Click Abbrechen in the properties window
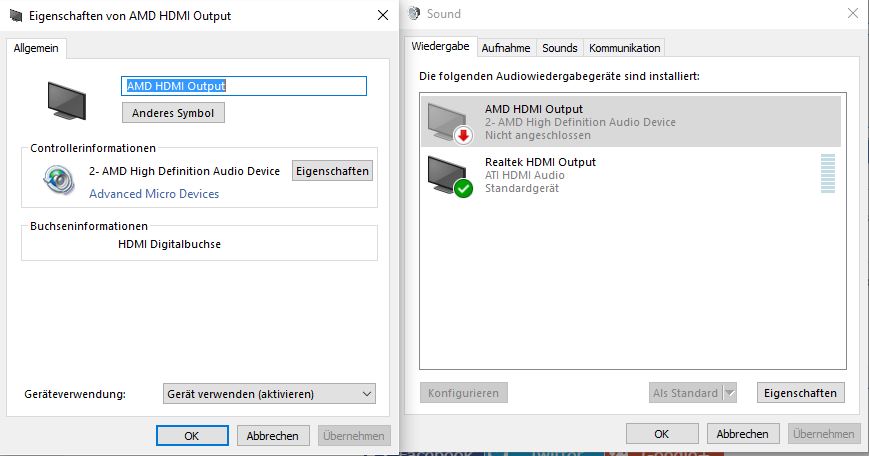Screen dimensions: 869x456 click(x=272, y=435)
